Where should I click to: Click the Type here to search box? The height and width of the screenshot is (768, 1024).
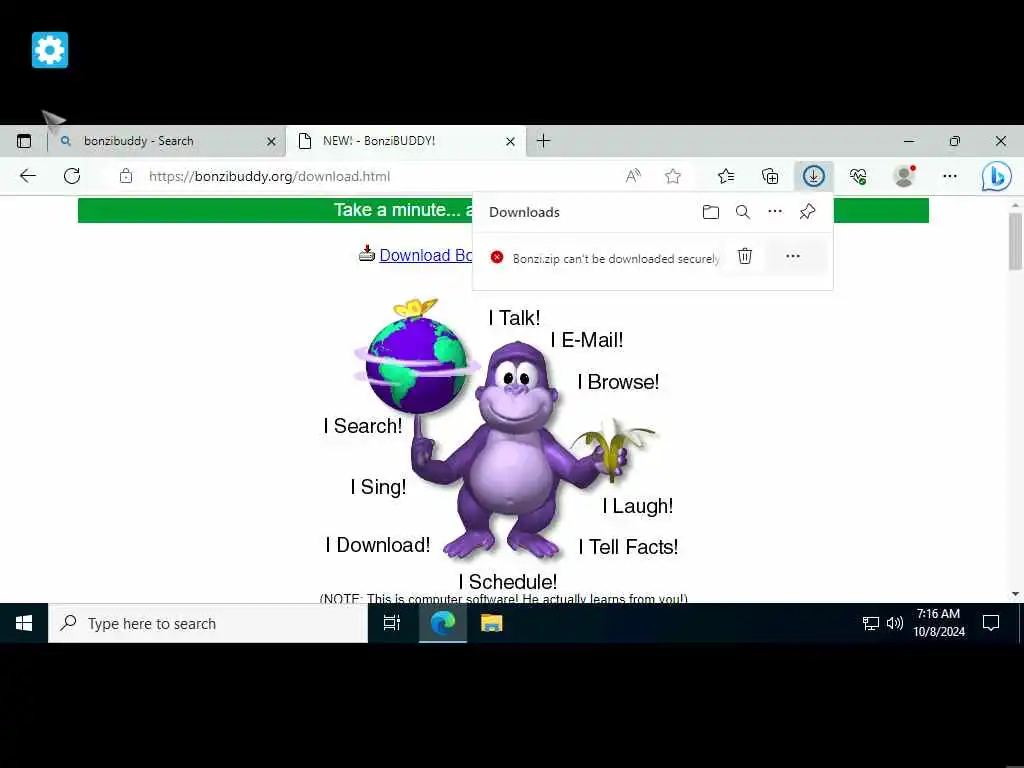[x=208, y=624]
